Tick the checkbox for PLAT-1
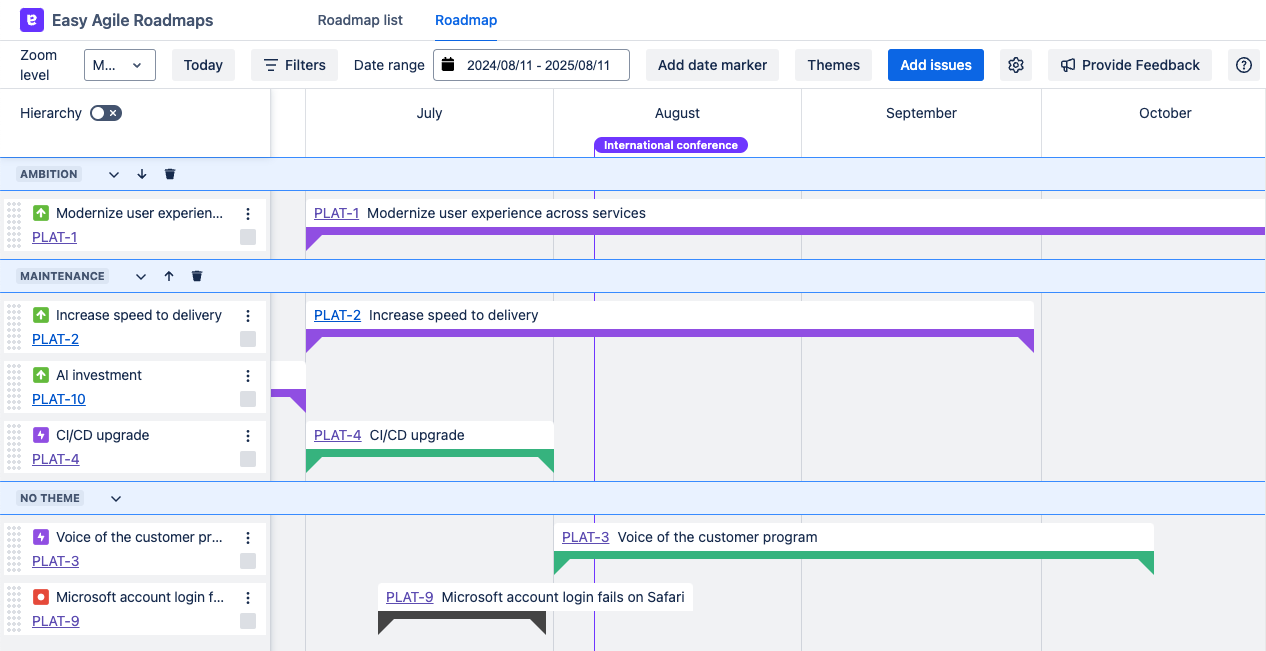 [248, 237]
